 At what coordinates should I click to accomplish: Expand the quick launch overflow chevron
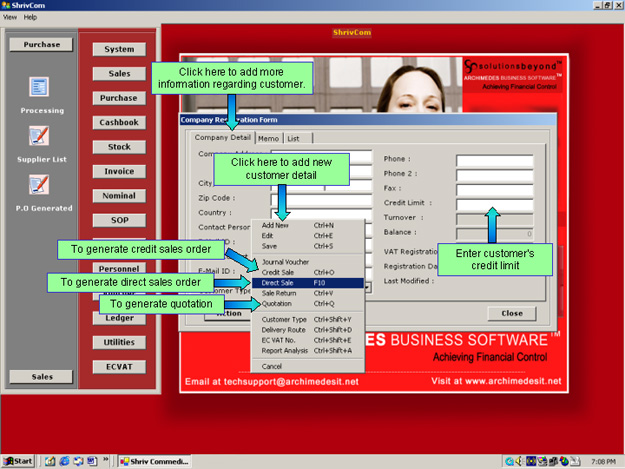coord(106,461)
